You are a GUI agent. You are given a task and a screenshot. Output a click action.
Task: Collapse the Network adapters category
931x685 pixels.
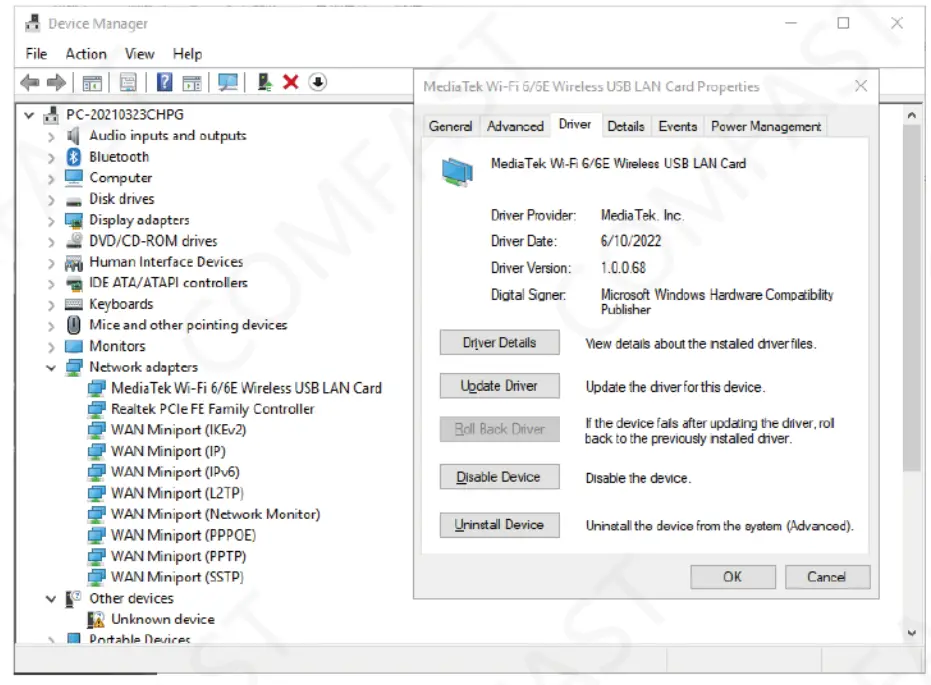[x=51, y=367]
